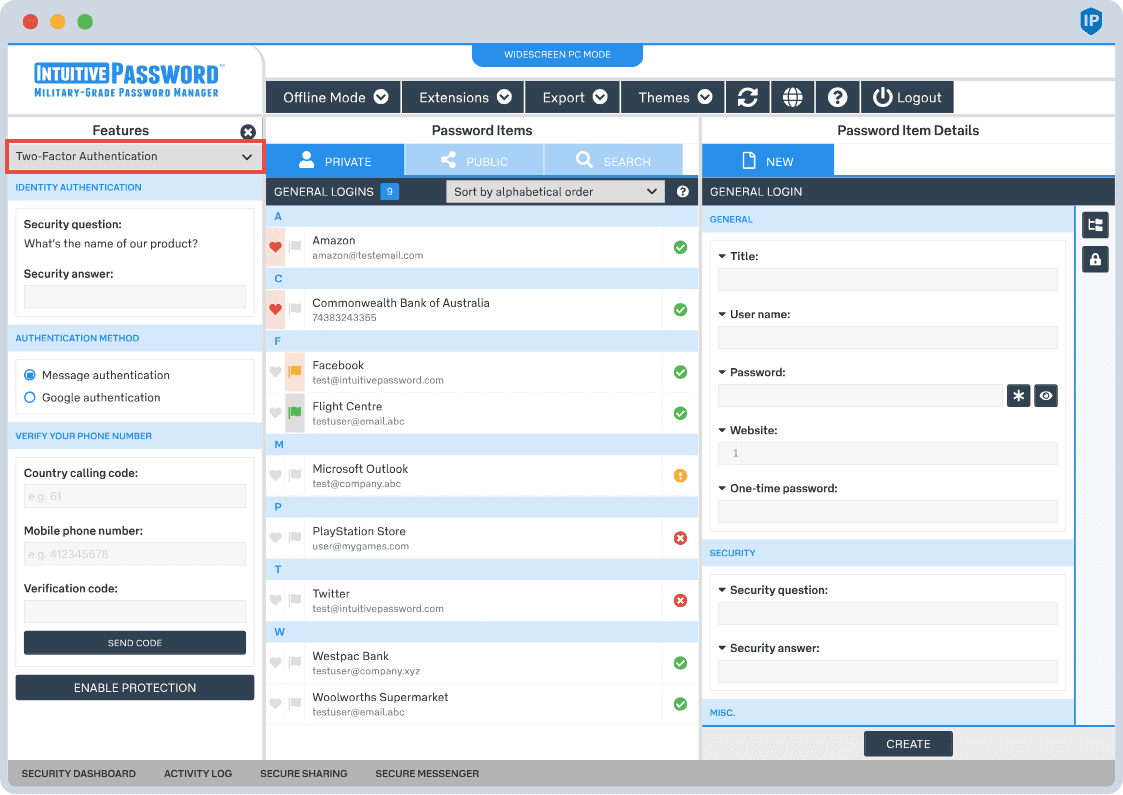Click the Country calling code field
This screenshot has width=1123, height=795.
coord(135,496)
